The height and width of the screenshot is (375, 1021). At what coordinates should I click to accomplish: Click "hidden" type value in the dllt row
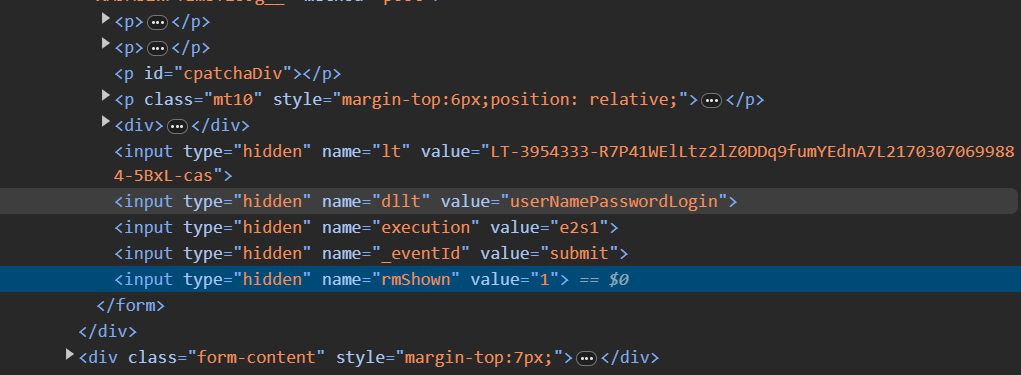[273, 201]
